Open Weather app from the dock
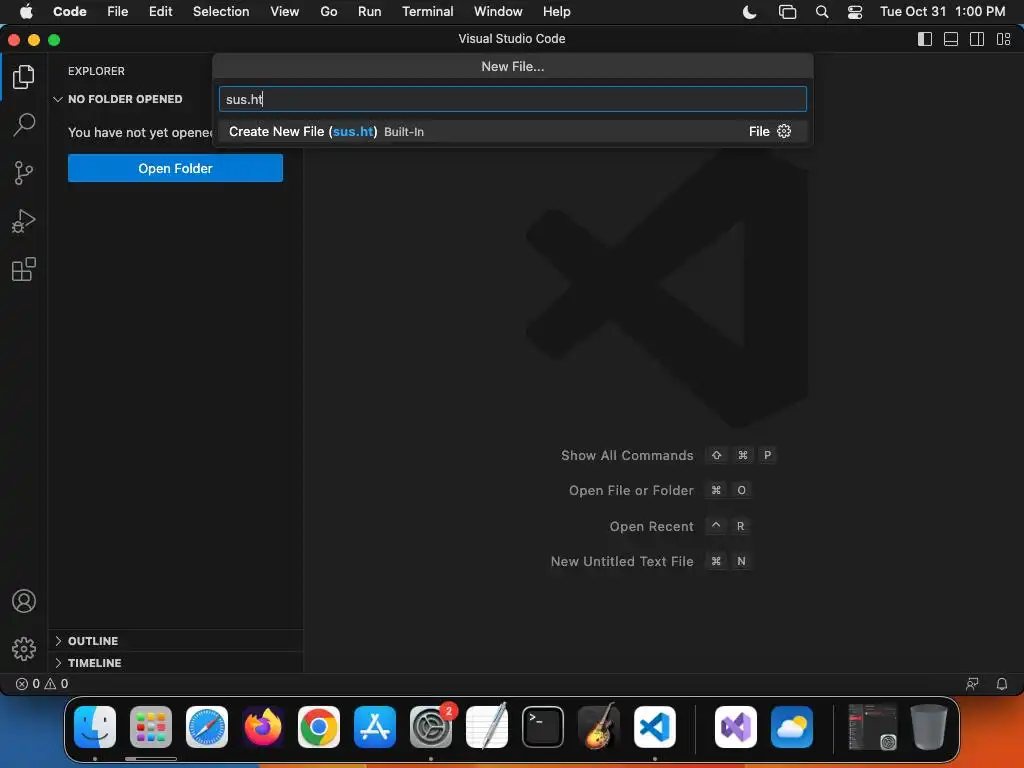 (792, 726)
